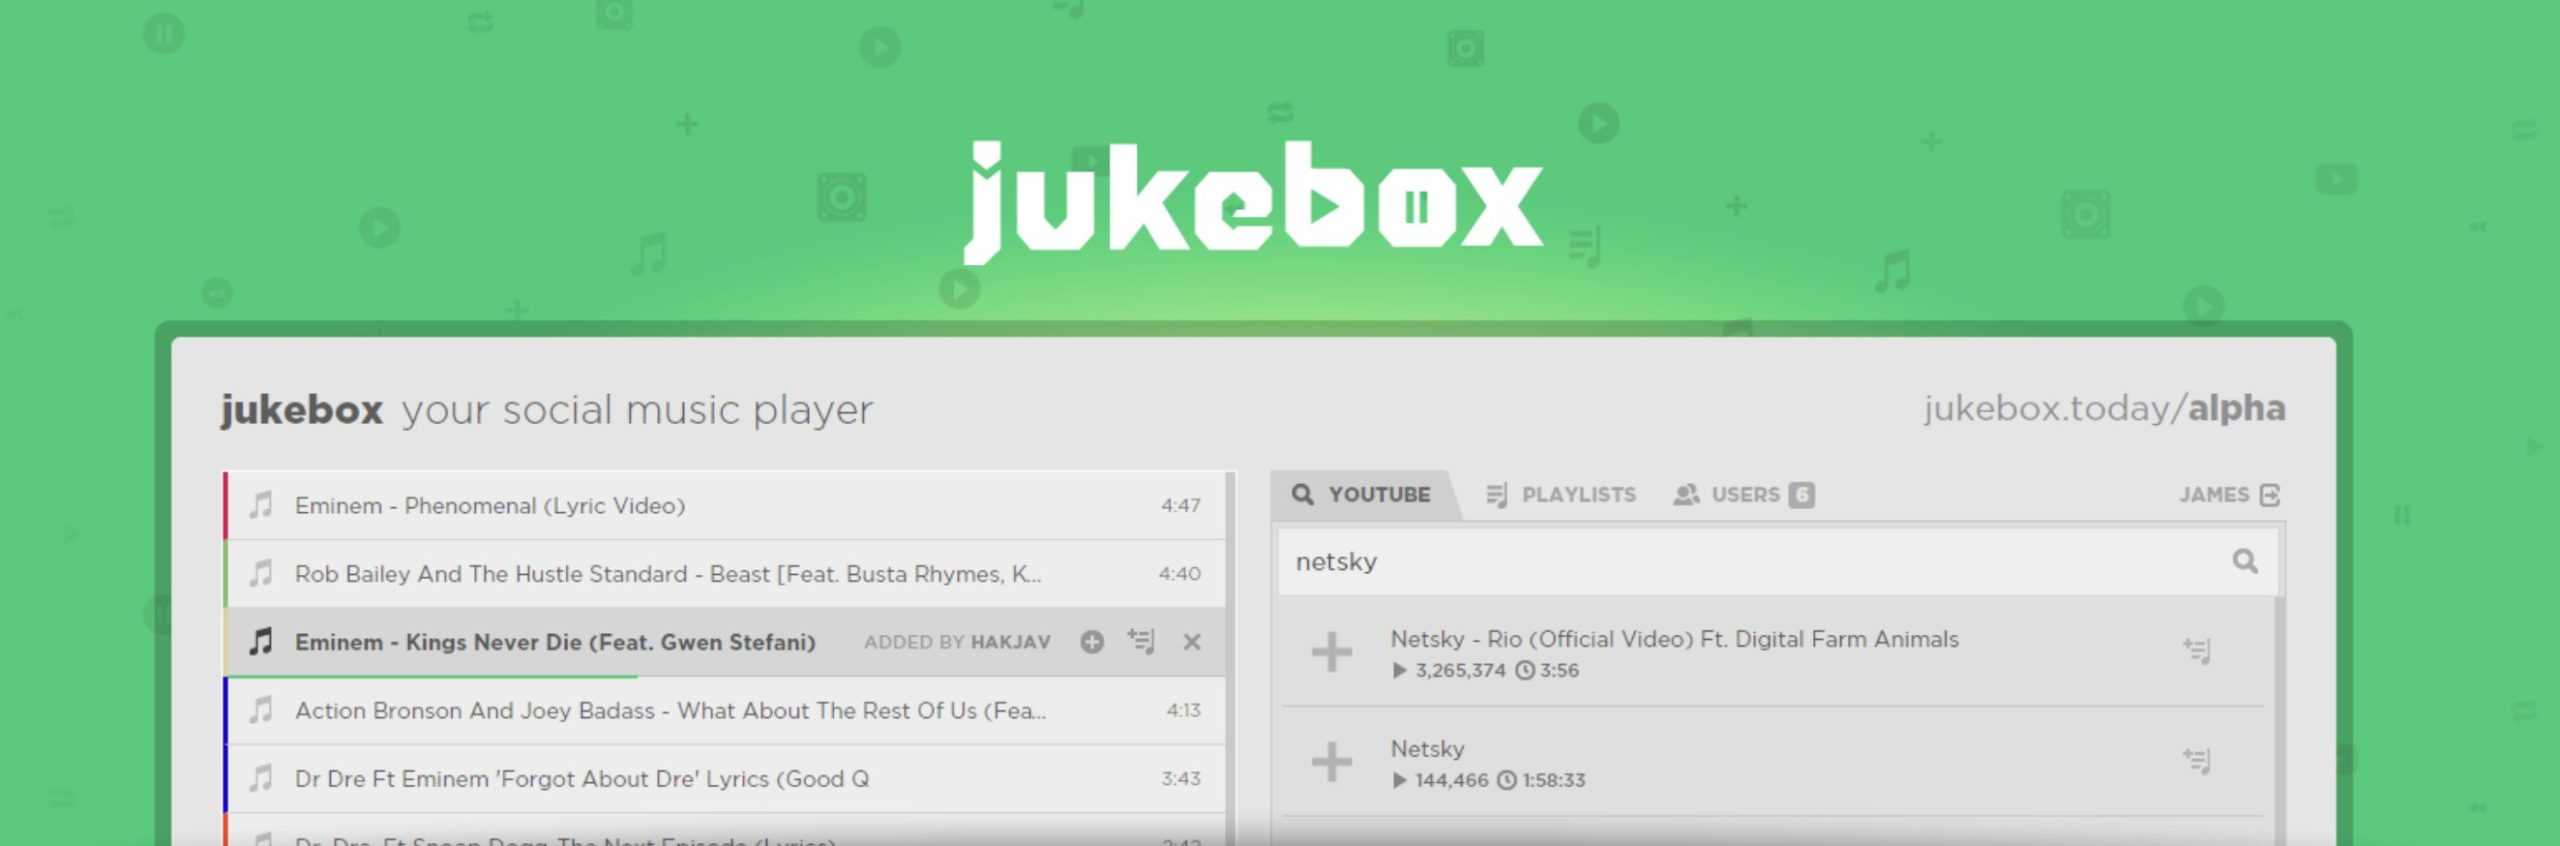
Task: Click the jukebox.today/alpha link
Action: click(x=2104, y=409)
